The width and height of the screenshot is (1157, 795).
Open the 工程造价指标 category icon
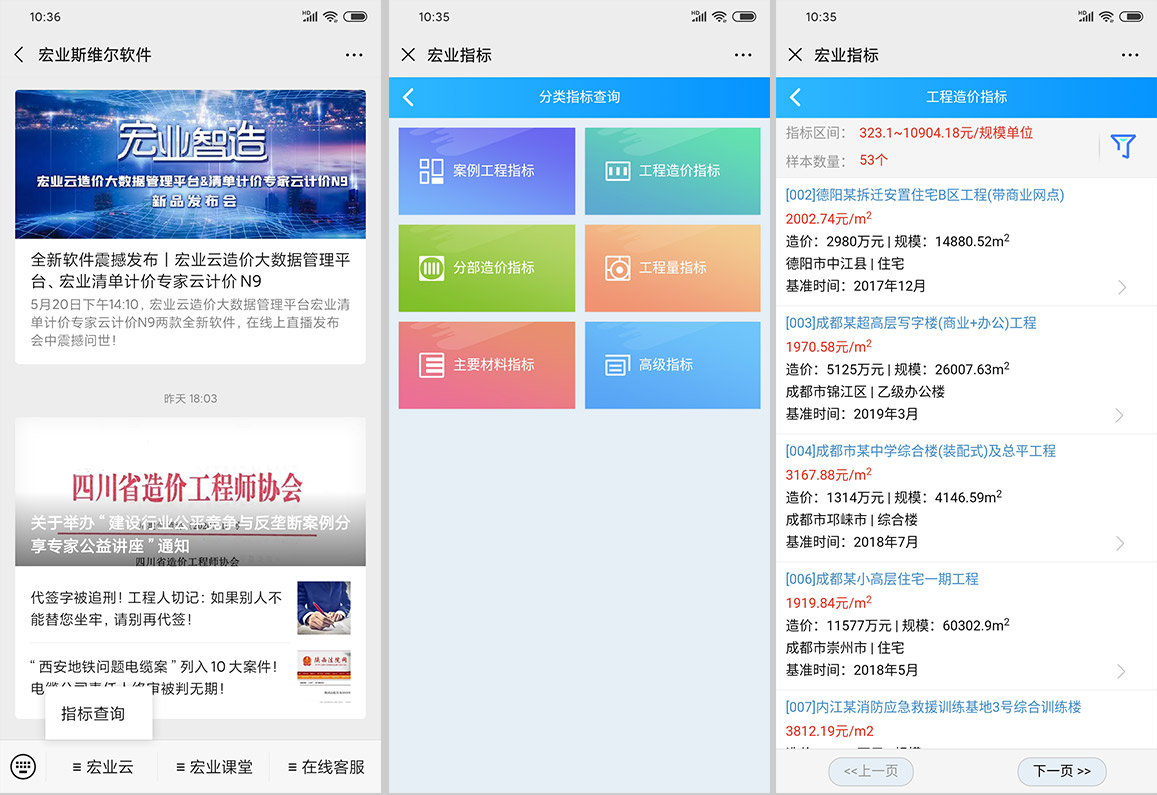672,170
